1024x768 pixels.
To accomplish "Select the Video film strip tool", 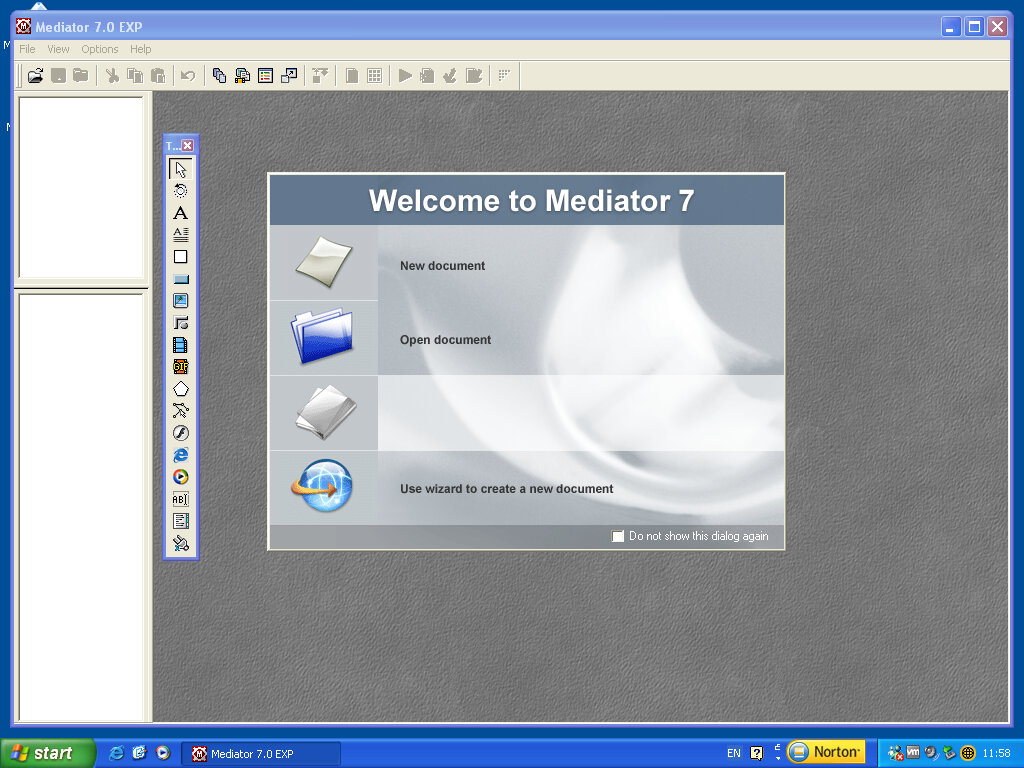I will (x=180, y=345).
